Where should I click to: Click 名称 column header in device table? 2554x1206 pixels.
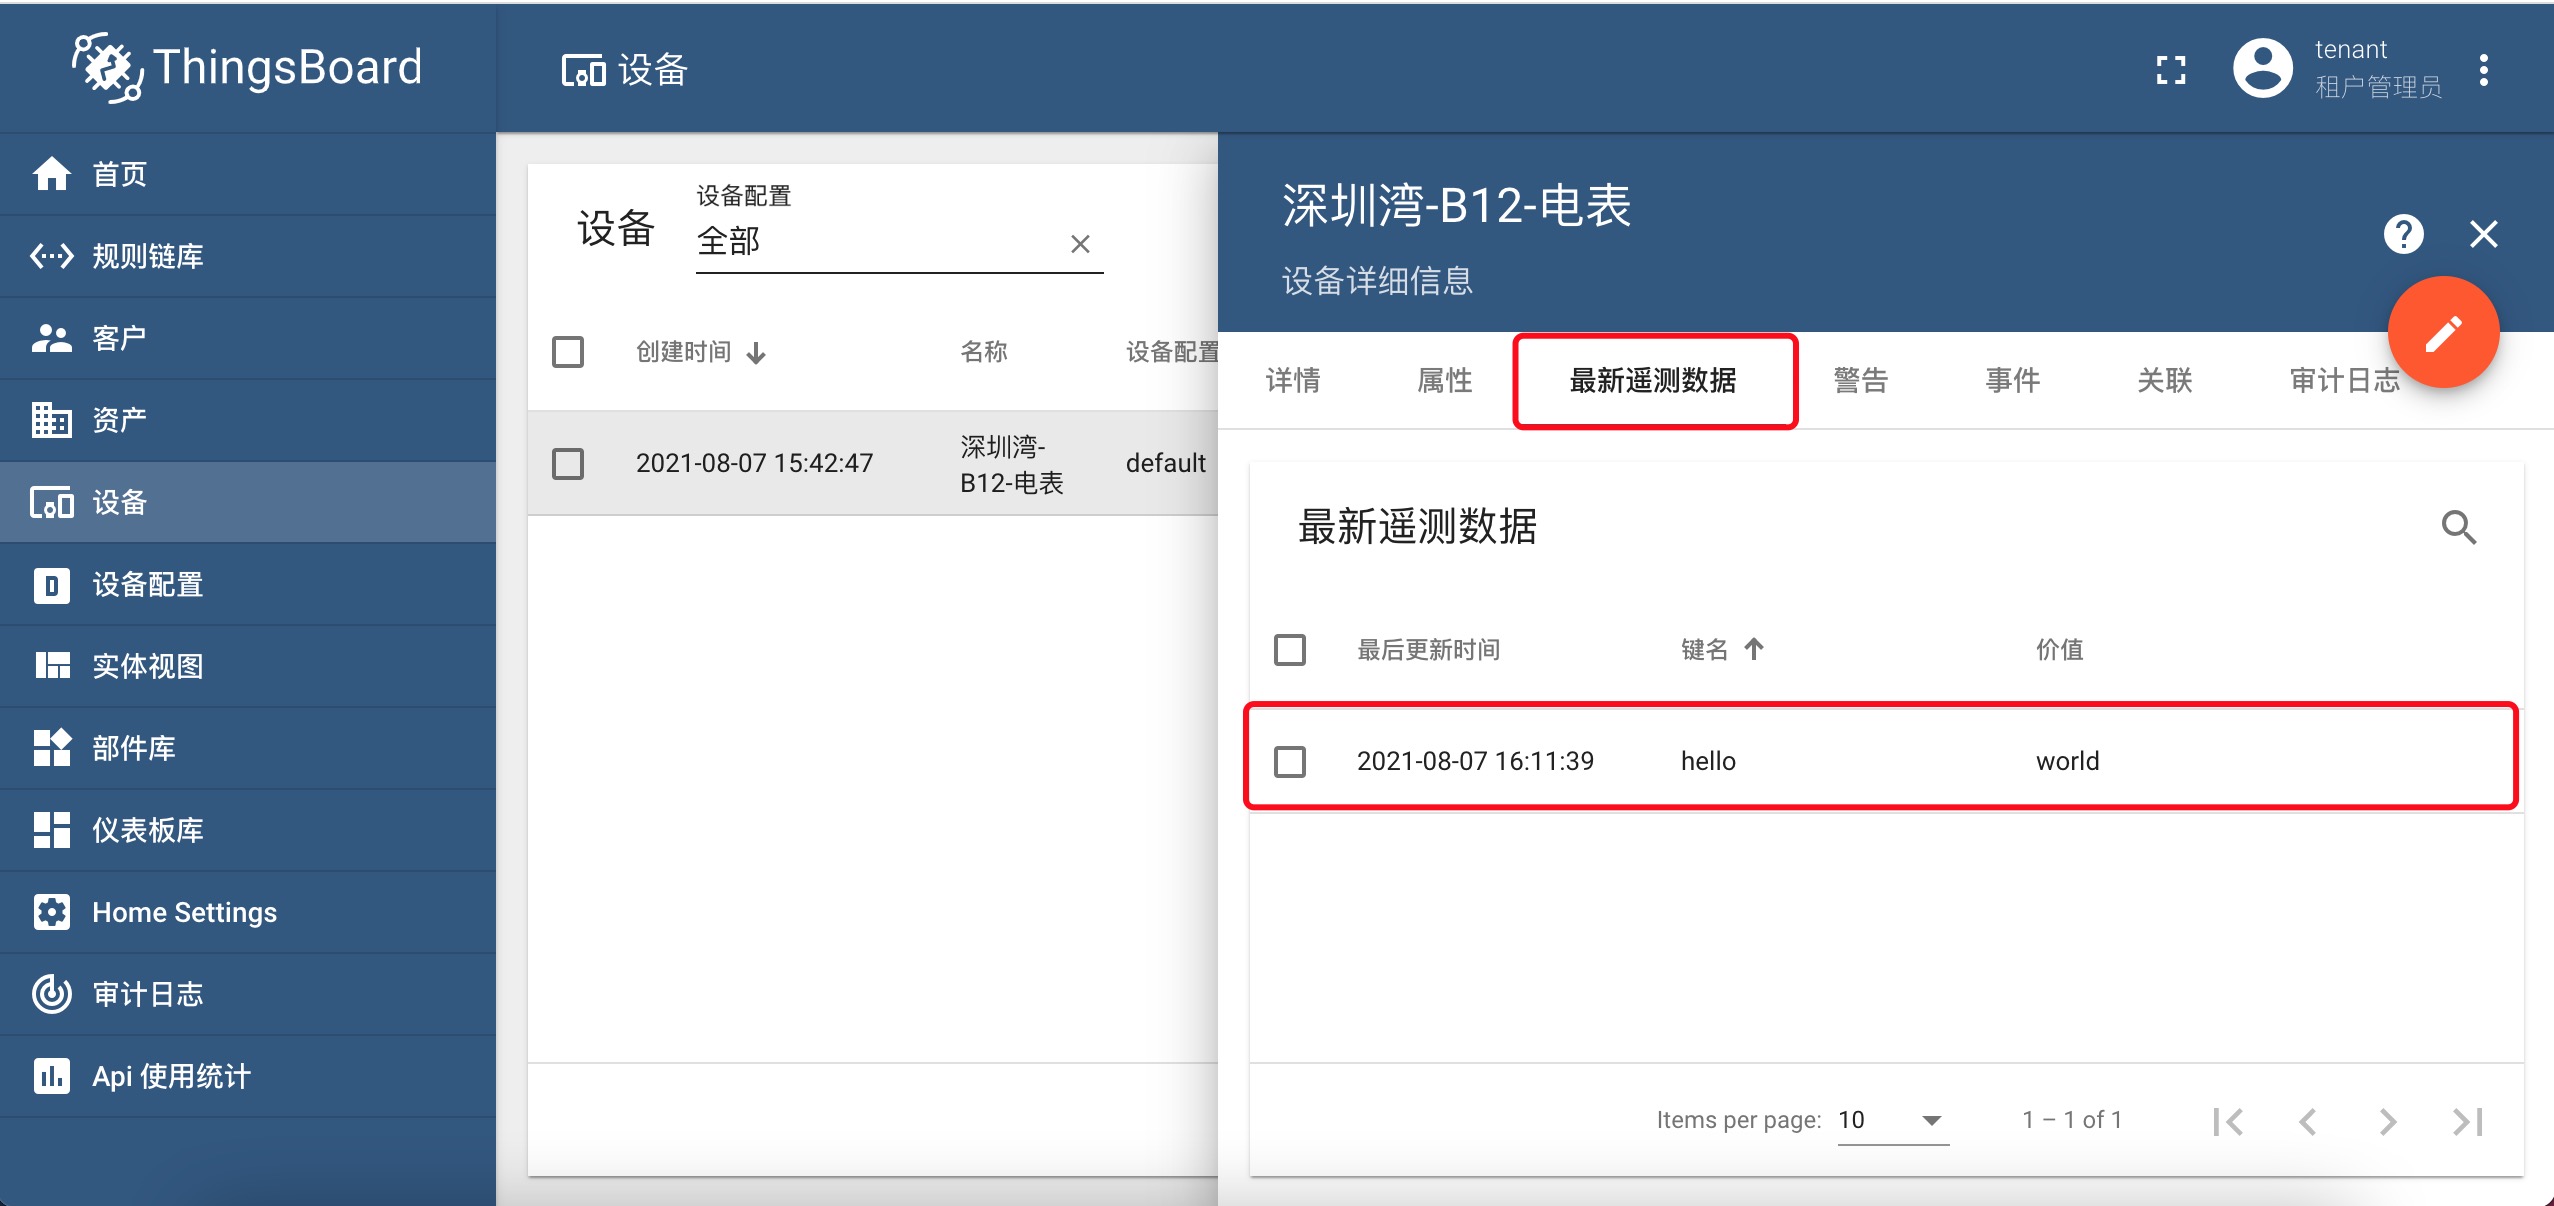984,352
